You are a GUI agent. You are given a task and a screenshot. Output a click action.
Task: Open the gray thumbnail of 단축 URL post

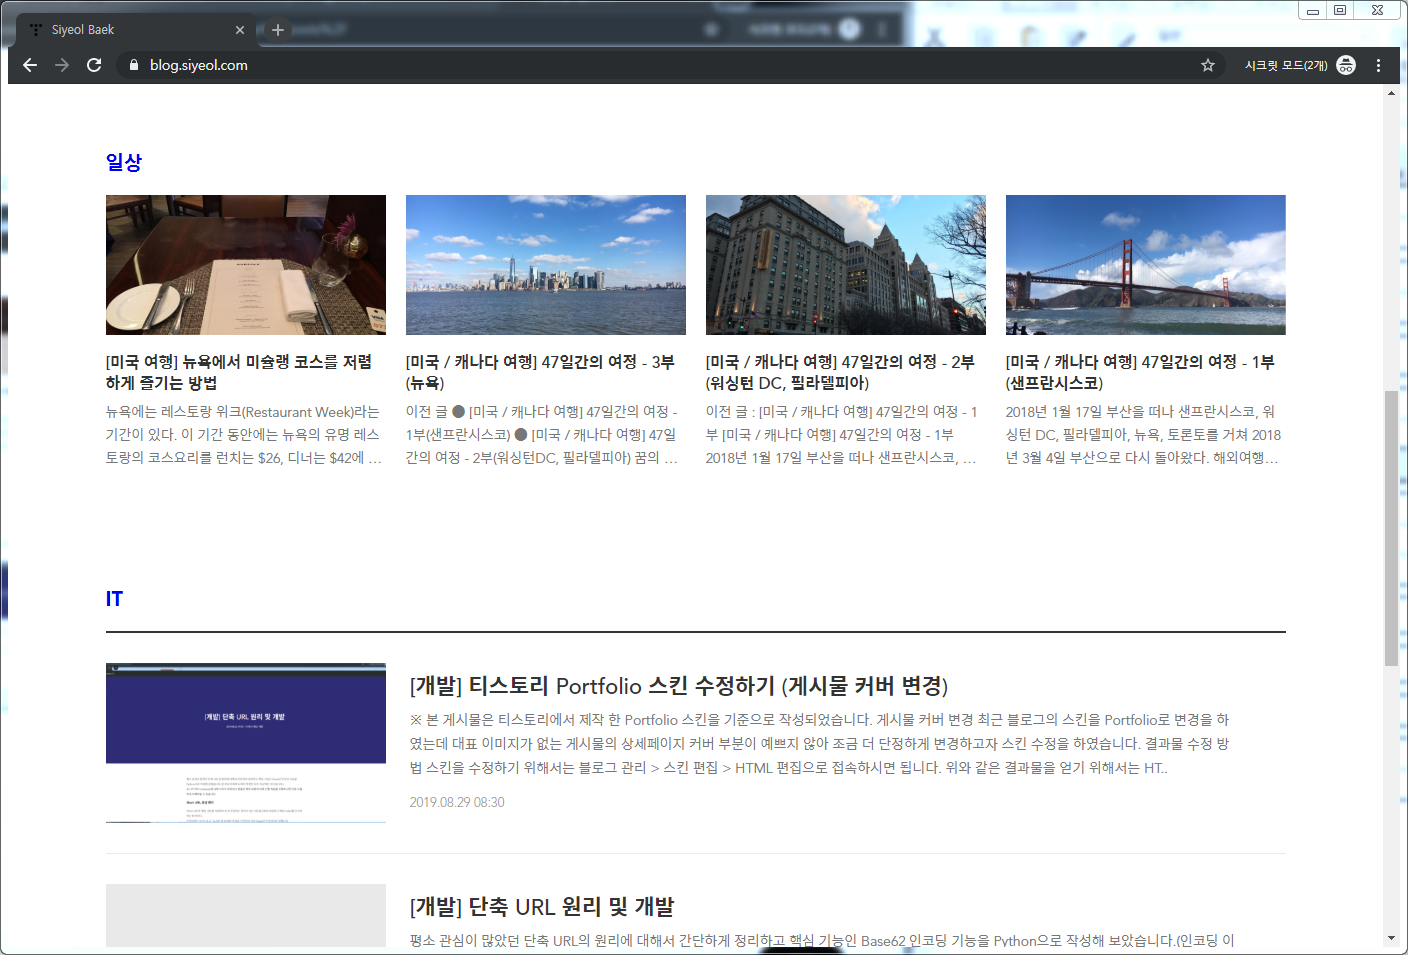246,915
